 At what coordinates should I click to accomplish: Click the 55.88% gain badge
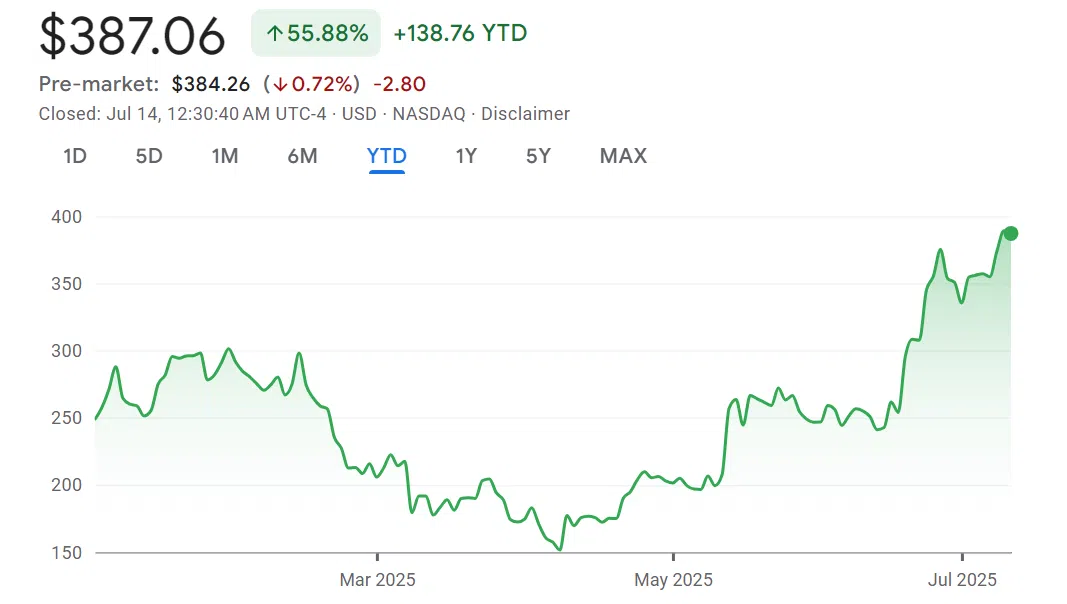(316, 33)
